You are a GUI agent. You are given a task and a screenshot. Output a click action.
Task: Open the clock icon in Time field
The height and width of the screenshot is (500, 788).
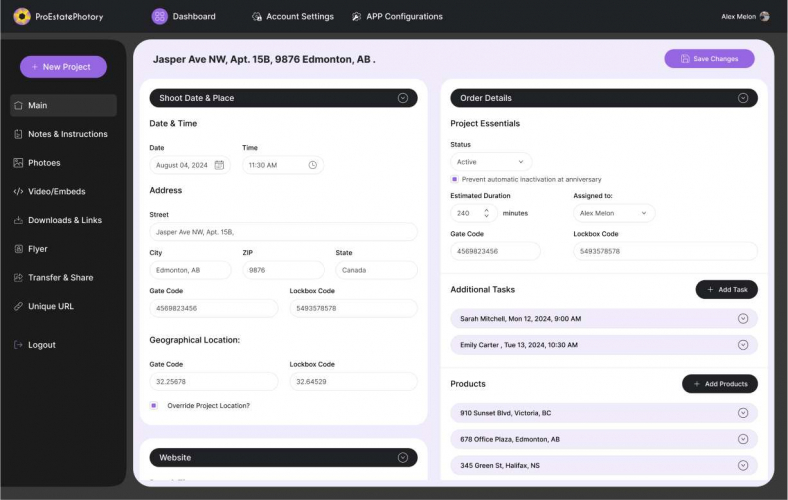point(313,165)
